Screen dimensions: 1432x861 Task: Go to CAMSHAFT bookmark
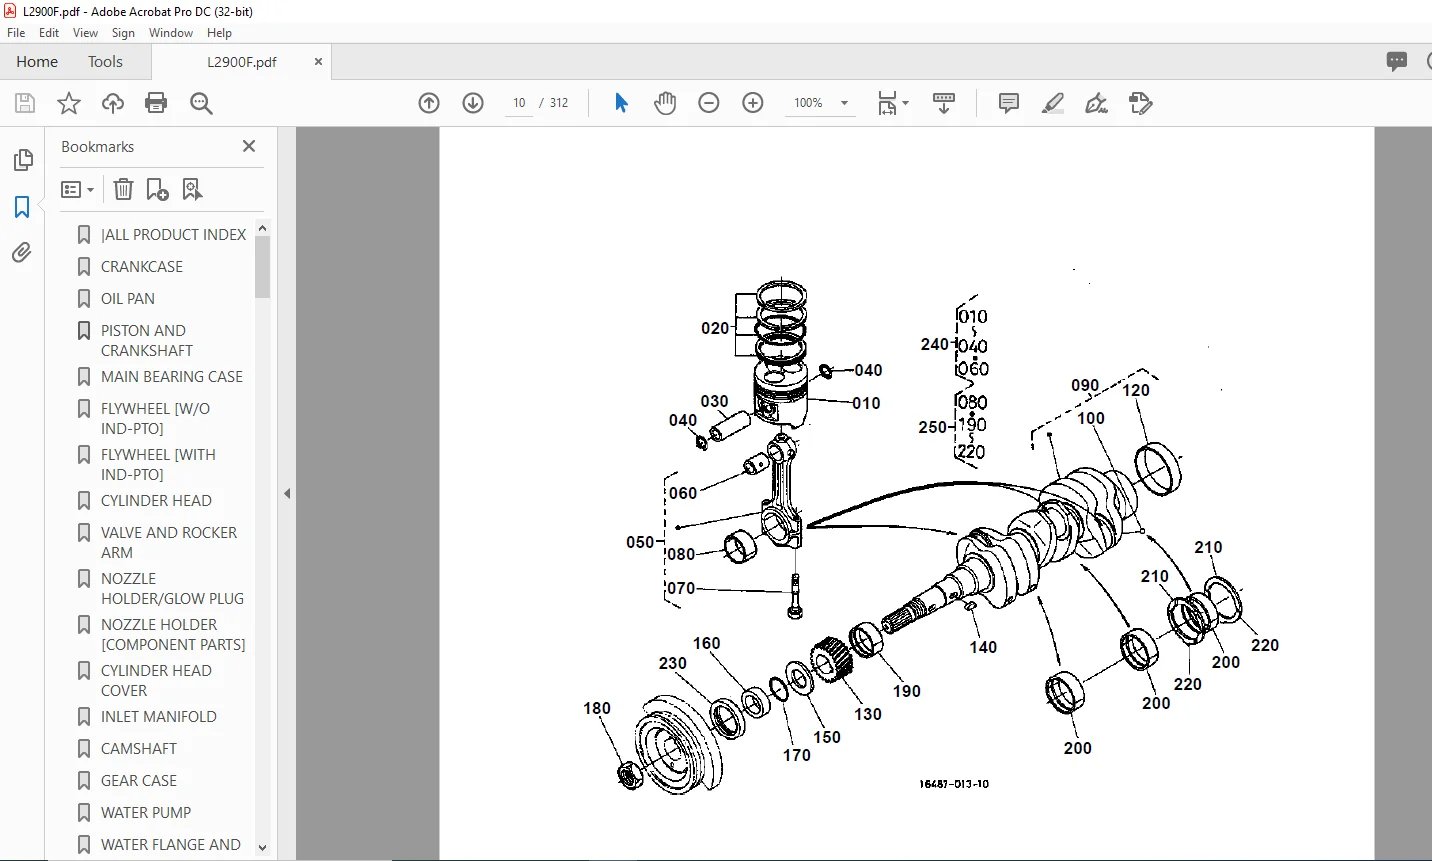click(139, 748)
